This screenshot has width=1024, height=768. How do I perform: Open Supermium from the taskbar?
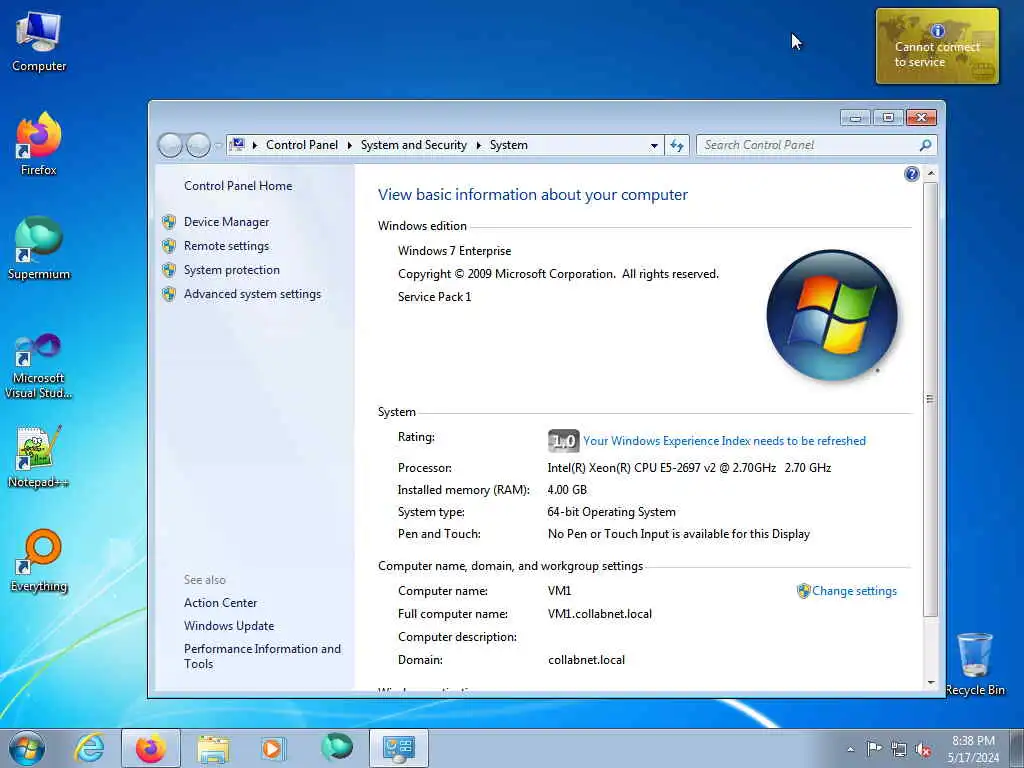point(336,748)
